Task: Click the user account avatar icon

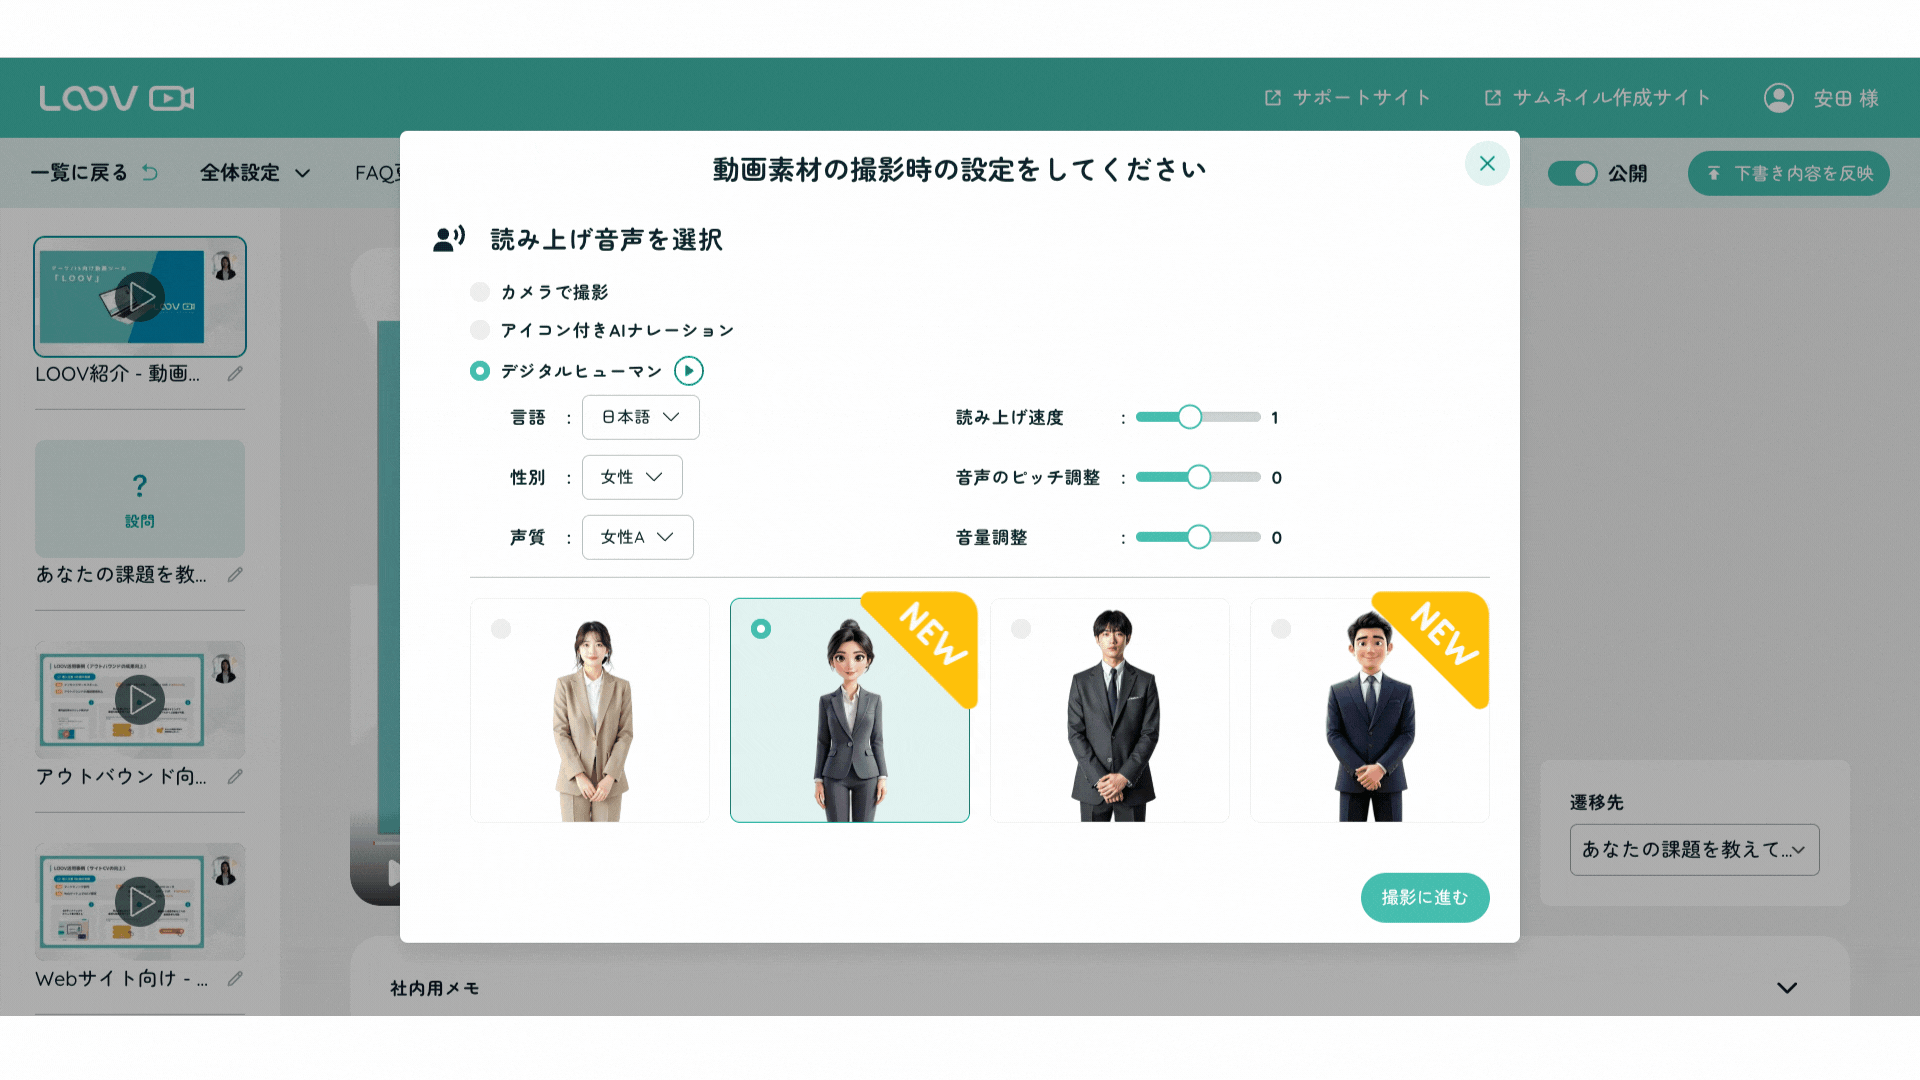Action: 1778,98
